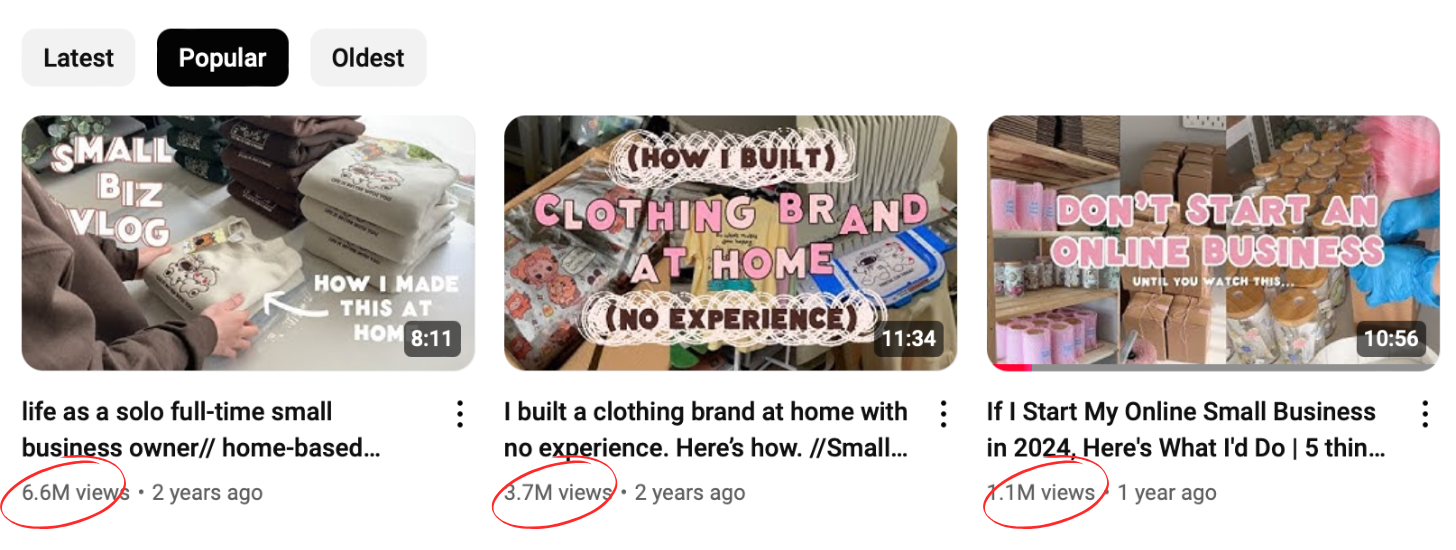Click the red watch progress bar on the third video
This screenshot has width=1456, height=550.
[x=1009, y=367]
